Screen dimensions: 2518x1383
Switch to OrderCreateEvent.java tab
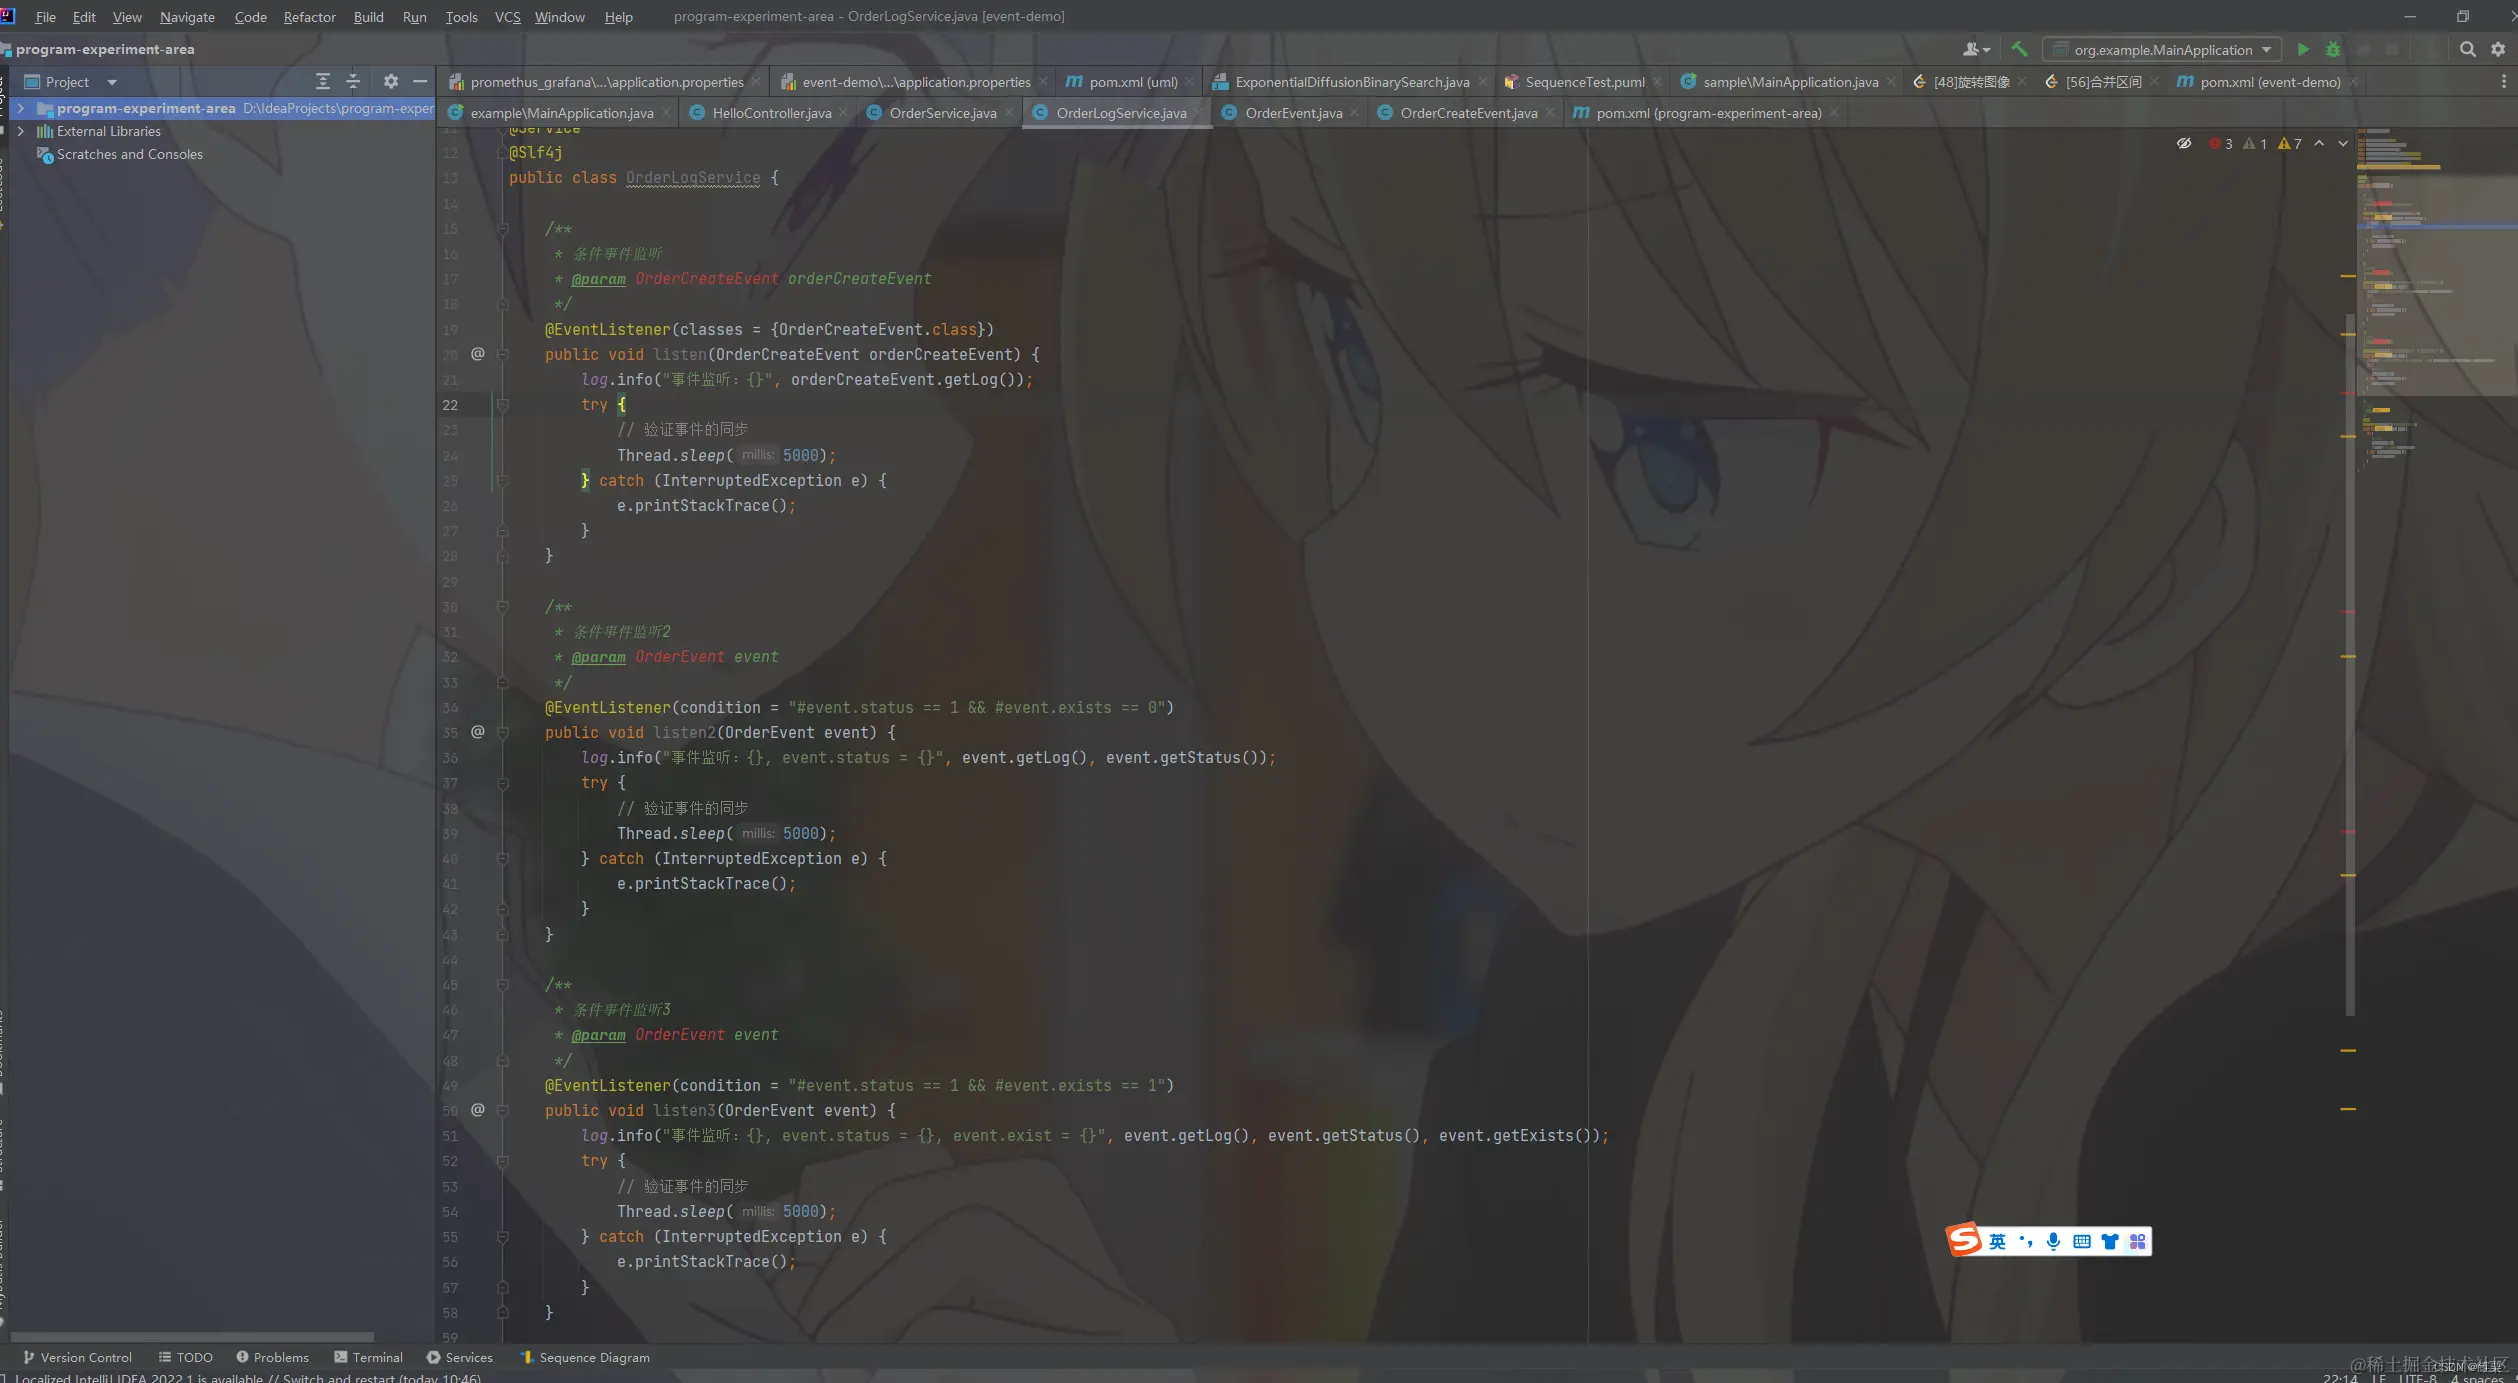point(1468,113)
